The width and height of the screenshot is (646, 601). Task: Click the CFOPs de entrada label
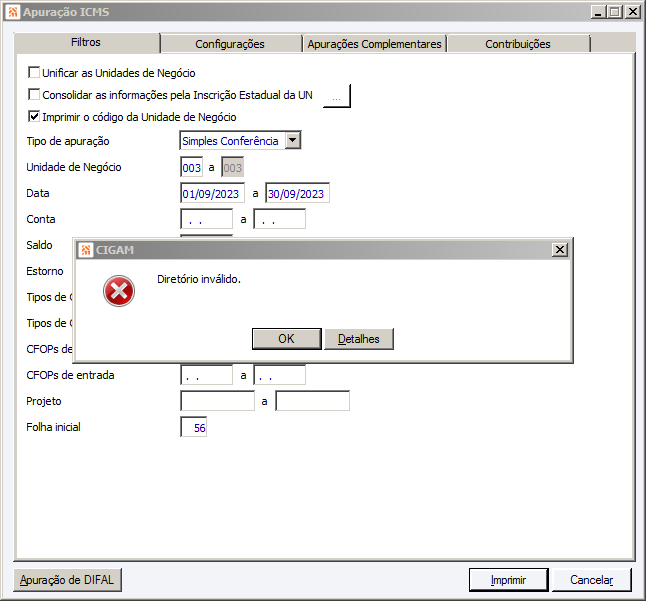pyautogui.click(x=70, y=375)
